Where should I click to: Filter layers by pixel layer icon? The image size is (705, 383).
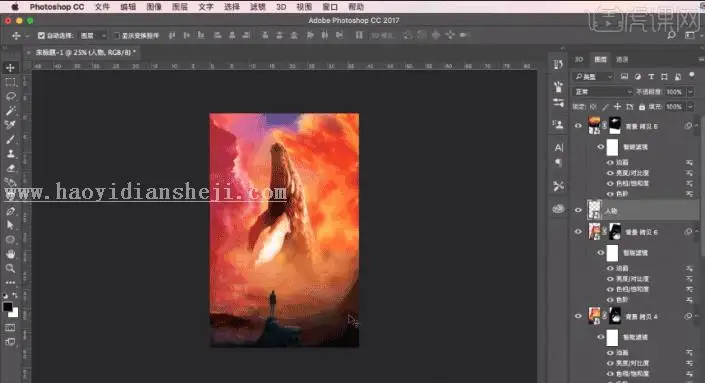(x=624, y=77)
